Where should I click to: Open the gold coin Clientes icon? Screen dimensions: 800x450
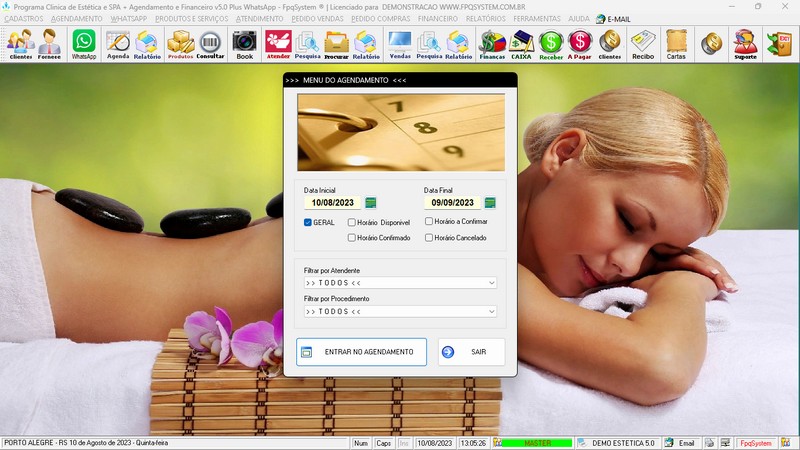(x=610, y=44)
